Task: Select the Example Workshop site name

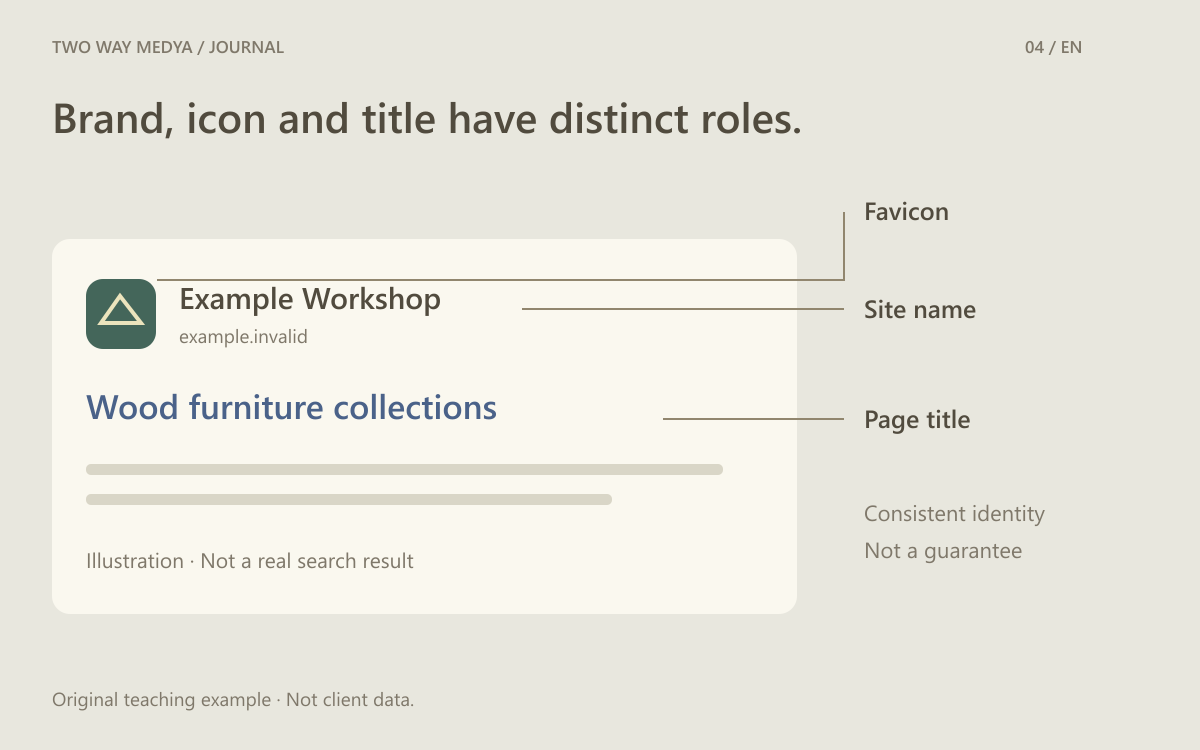Action: [x=310, y=299]
